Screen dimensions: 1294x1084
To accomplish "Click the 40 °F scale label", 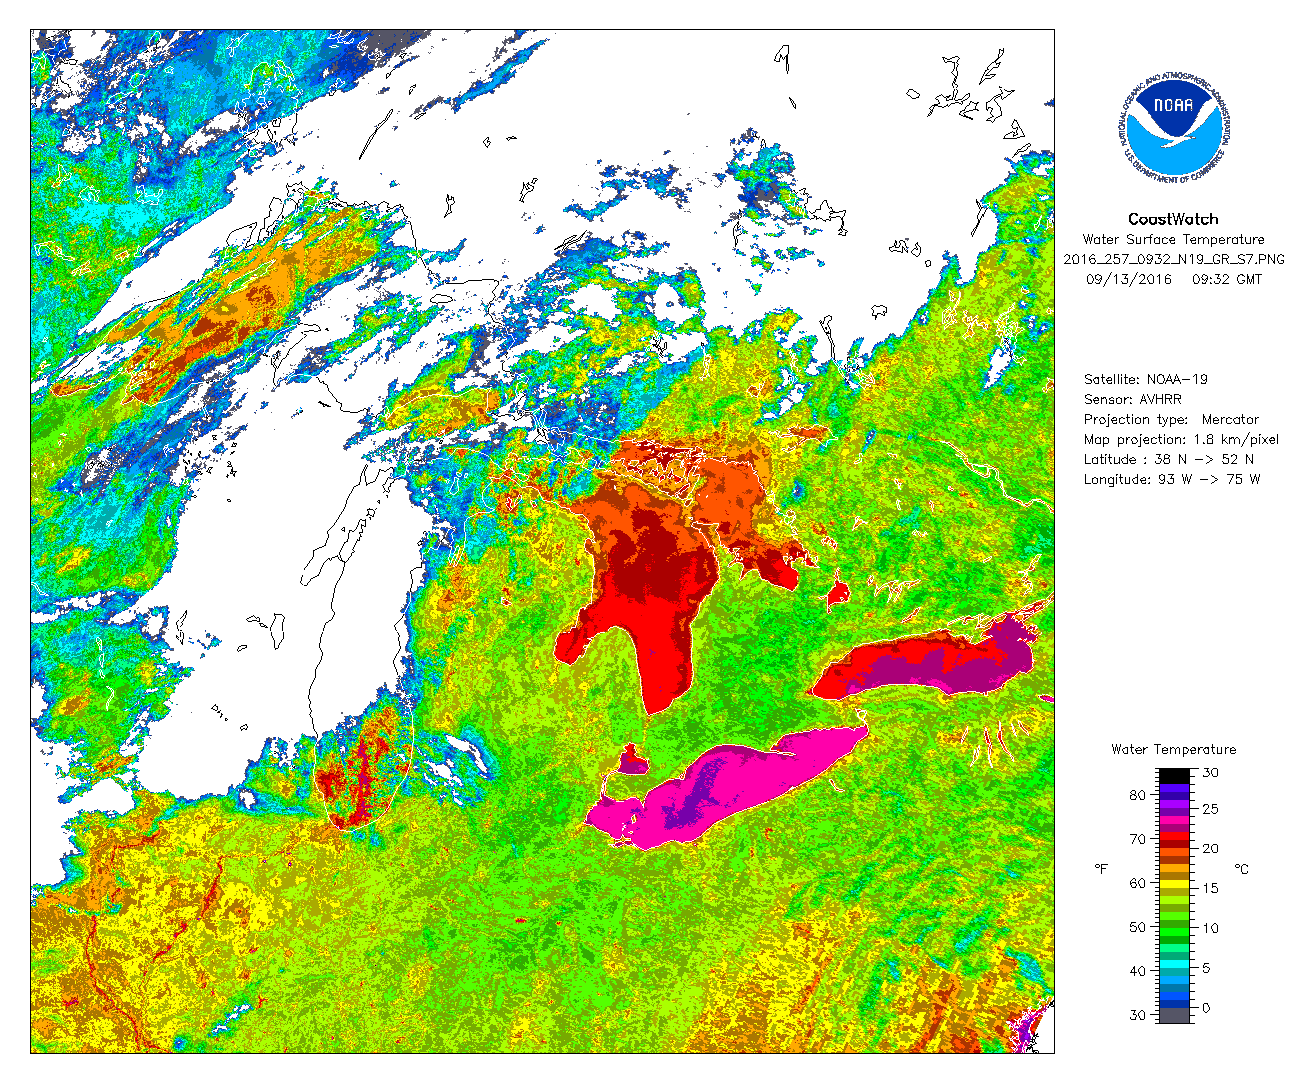I will 1137,971.
